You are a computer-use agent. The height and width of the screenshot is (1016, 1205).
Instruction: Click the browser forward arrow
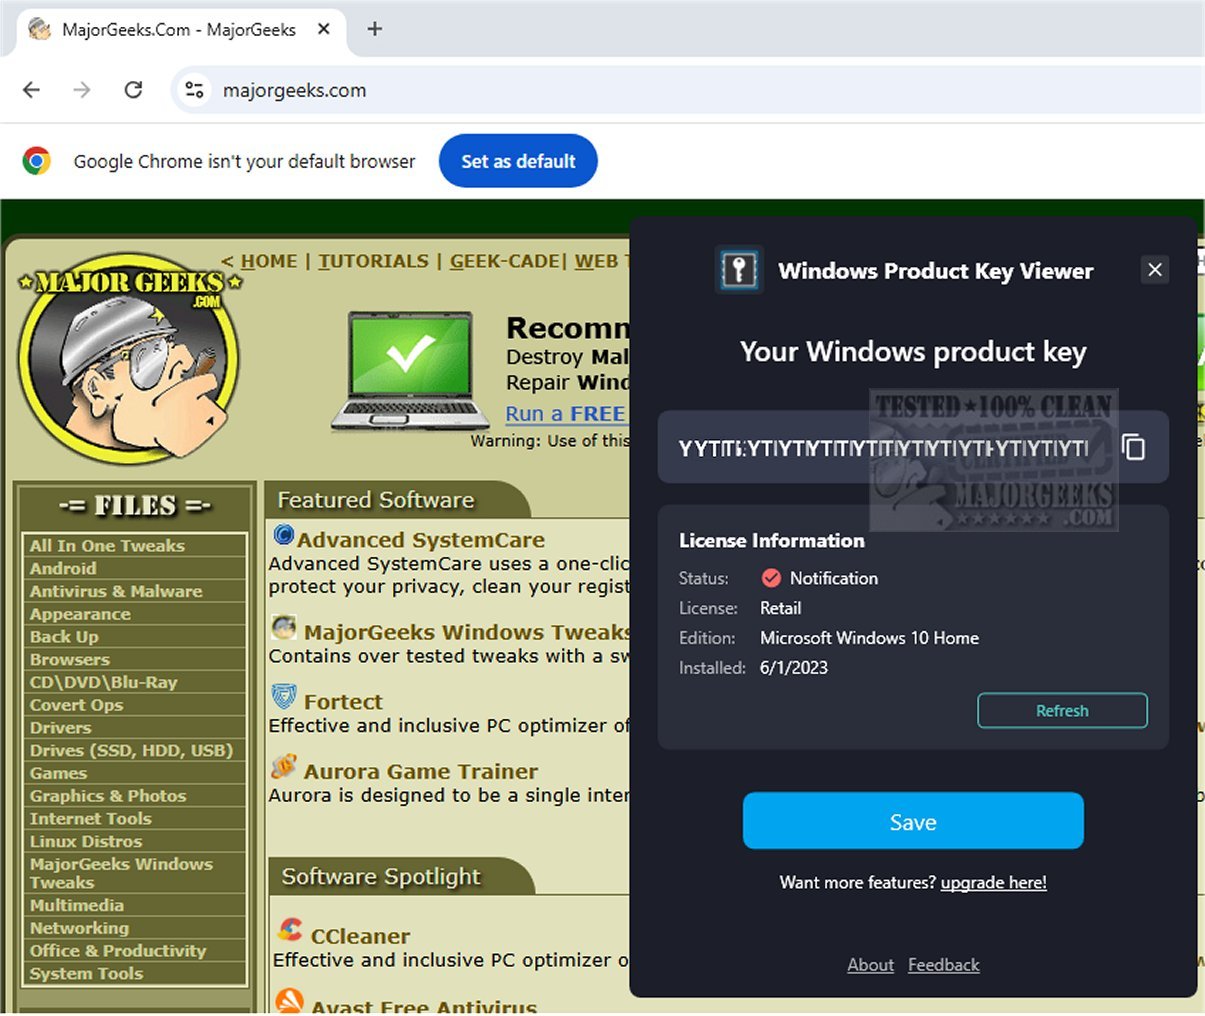point(82,90)
